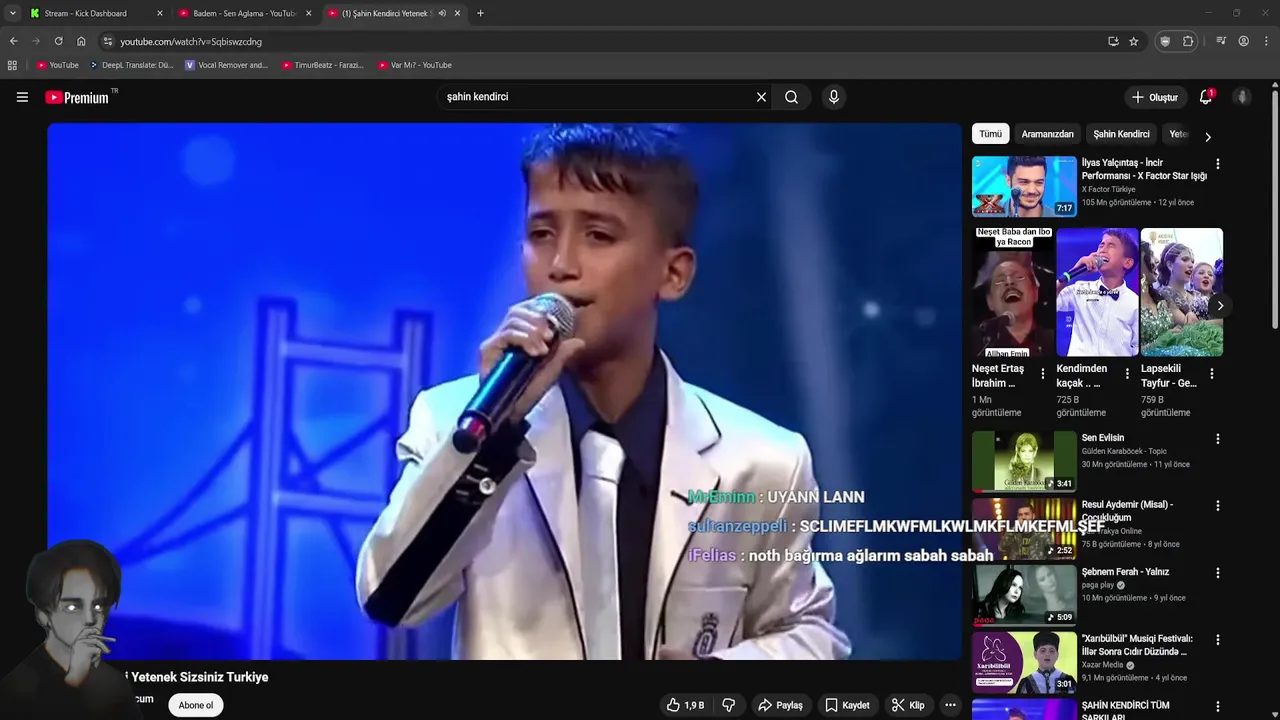1280x720 pixels.
Task: Open the Xarıbülbül Musiqi Festivalı video title
Action: (x=1137, y=645)
